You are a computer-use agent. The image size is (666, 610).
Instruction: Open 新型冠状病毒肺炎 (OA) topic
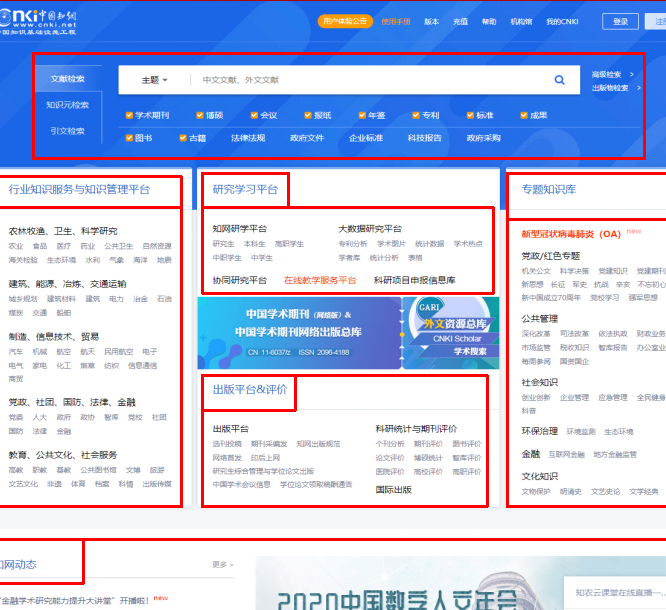571,234
